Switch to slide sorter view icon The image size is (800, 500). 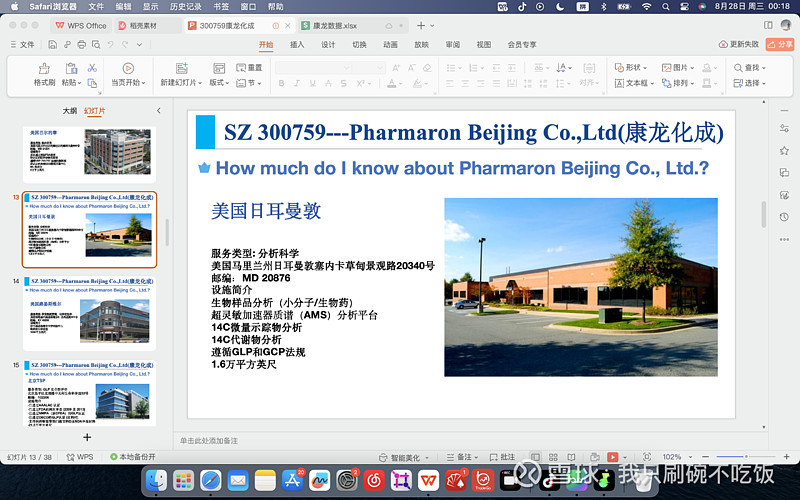(553, 457)
